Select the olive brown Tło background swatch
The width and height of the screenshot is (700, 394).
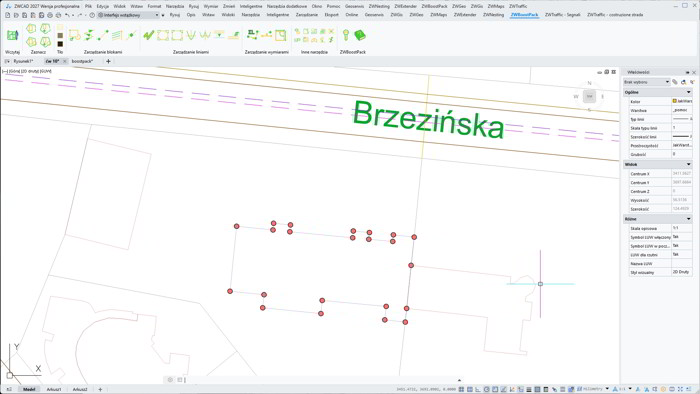pos(60,35)
